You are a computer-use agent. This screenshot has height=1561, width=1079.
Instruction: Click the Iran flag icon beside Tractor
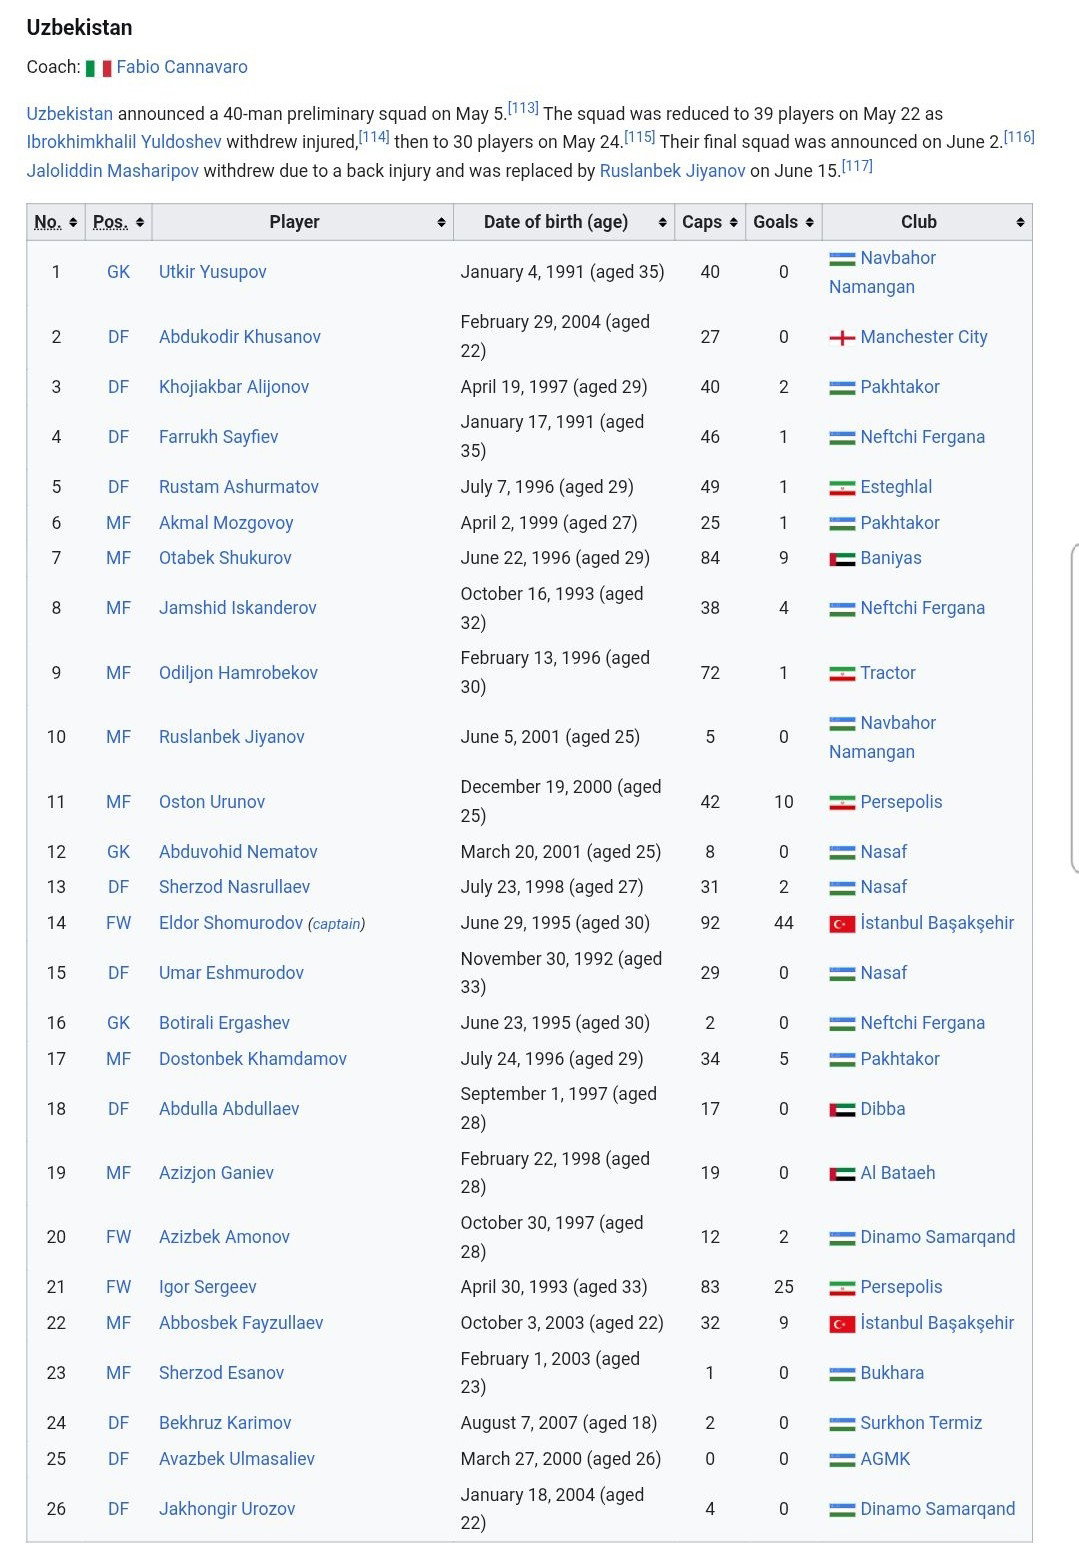tap(842, 674)
